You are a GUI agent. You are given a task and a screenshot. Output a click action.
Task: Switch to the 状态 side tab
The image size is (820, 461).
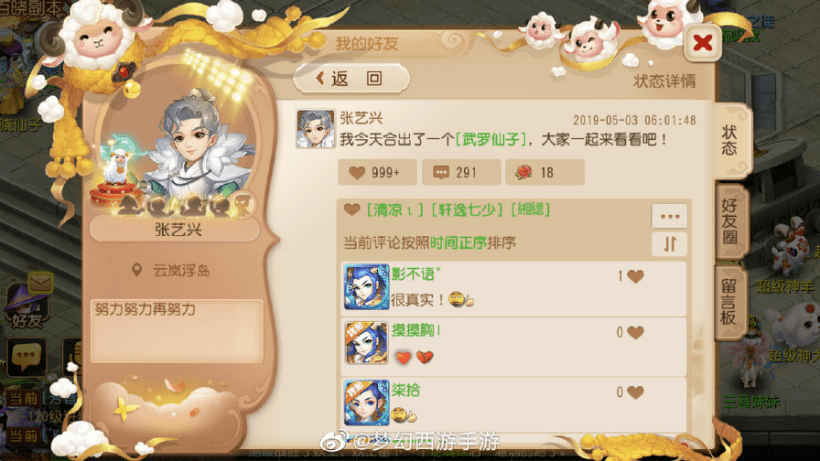(731, 140)
